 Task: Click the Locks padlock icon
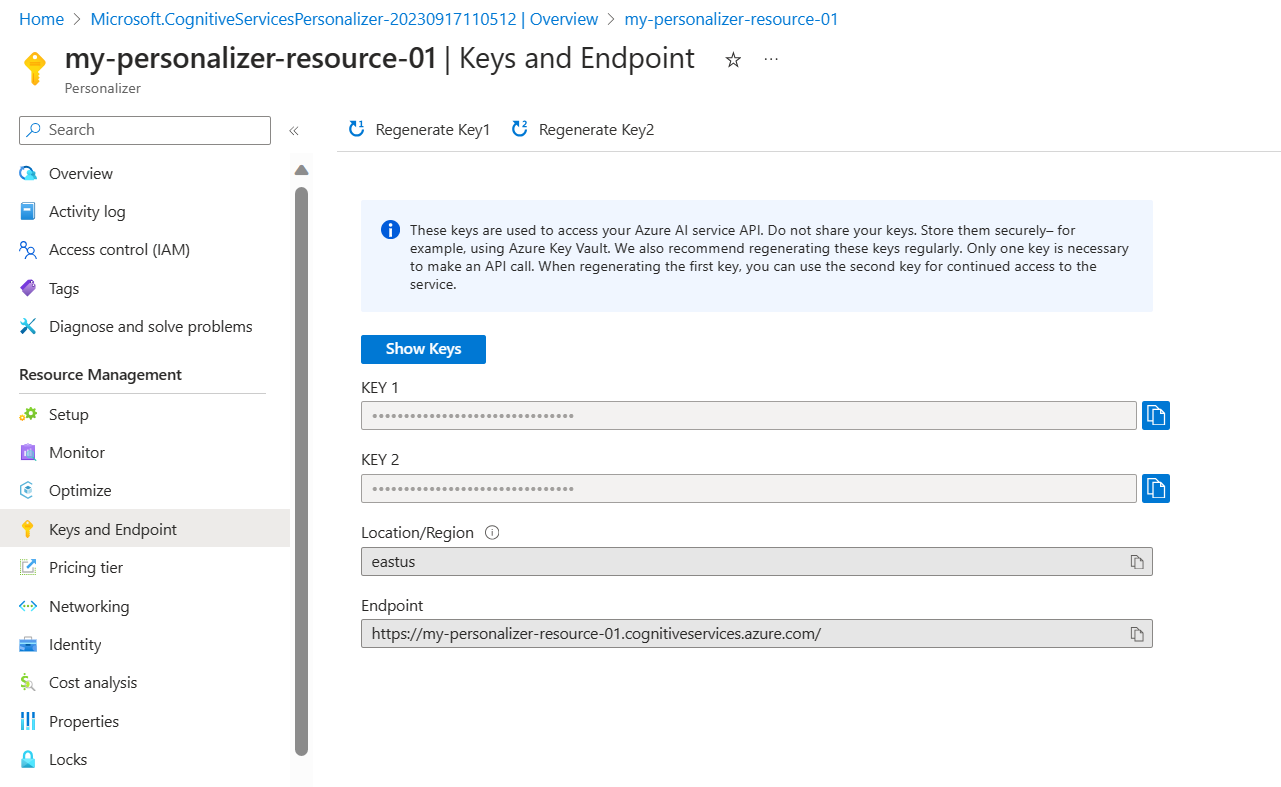(x=28, y=760)
